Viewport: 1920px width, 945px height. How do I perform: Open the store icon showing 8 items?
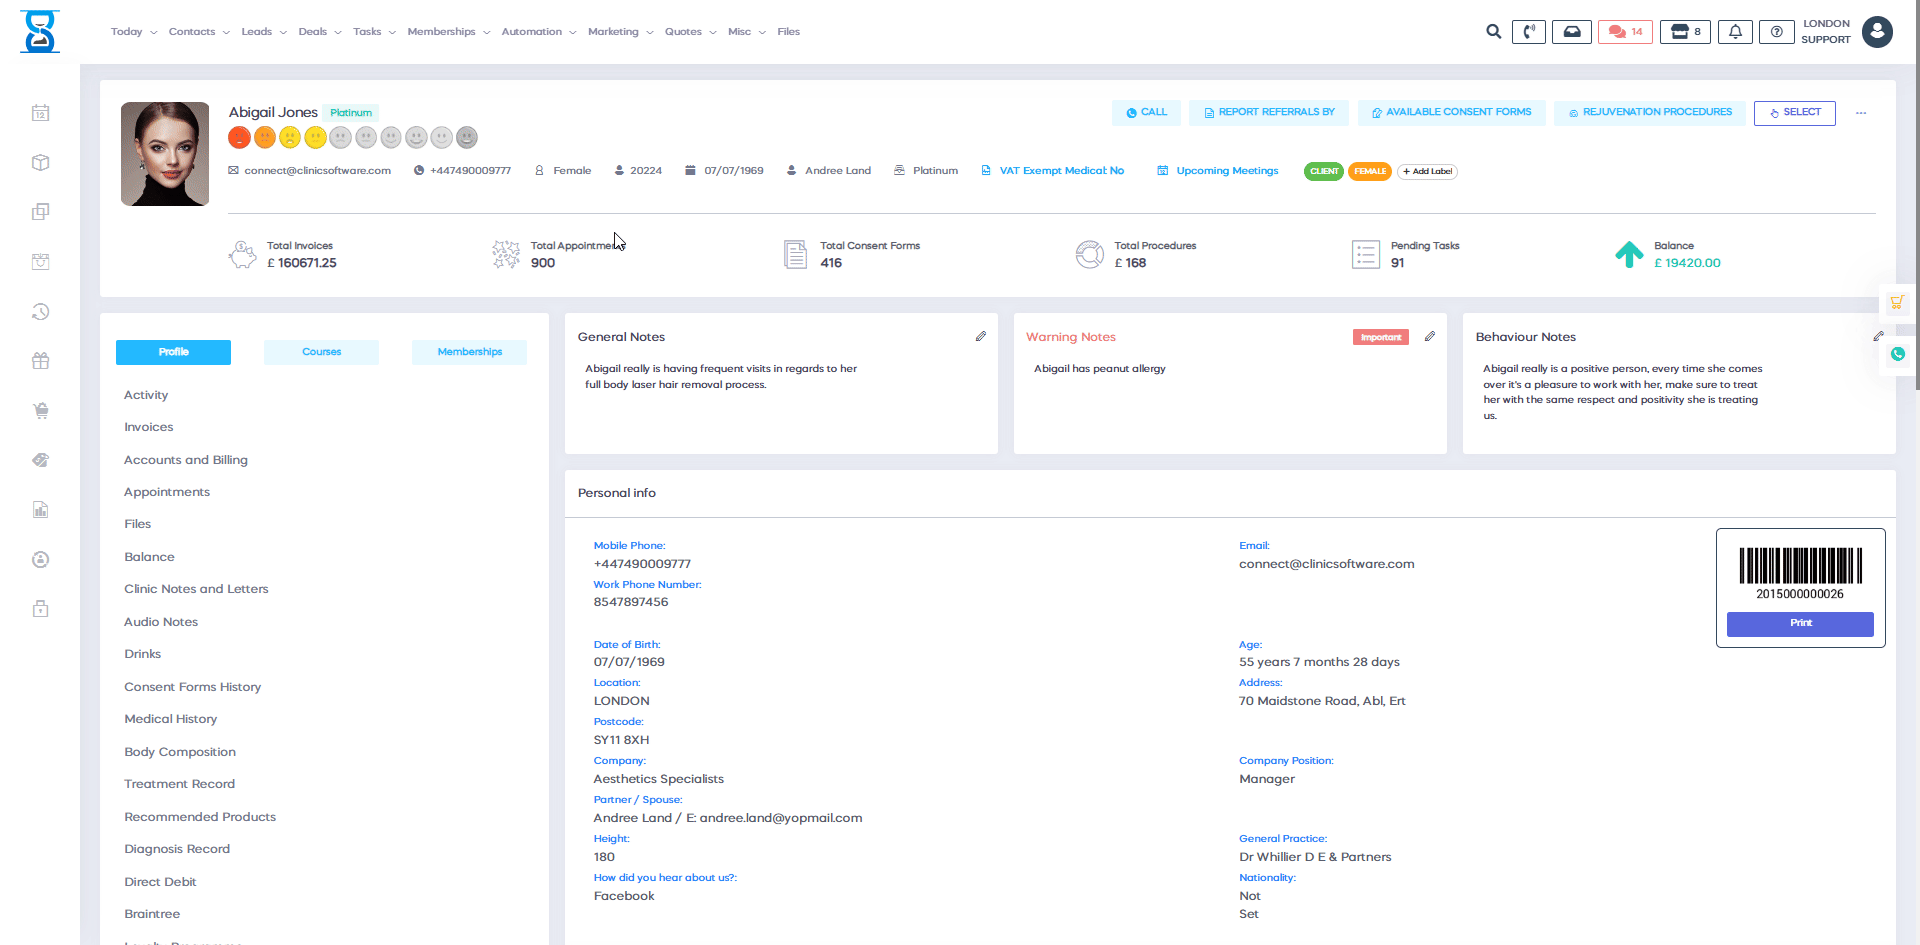pos(1684,31)
